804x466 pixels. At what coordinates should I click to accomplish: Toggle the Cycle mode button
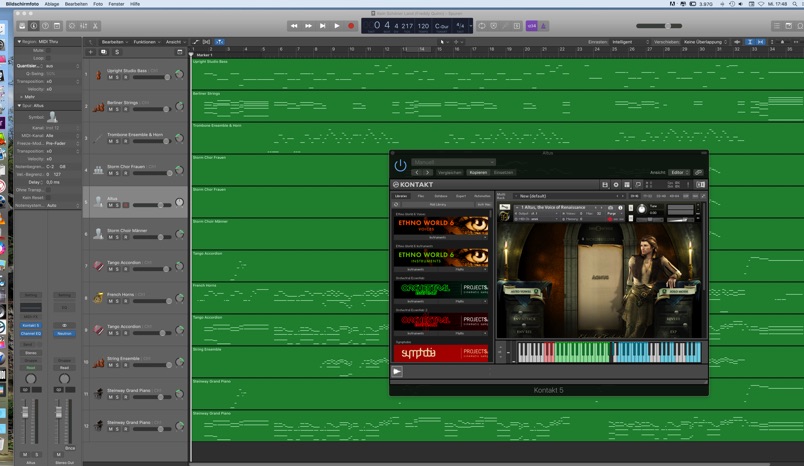(x=481, y=26)
